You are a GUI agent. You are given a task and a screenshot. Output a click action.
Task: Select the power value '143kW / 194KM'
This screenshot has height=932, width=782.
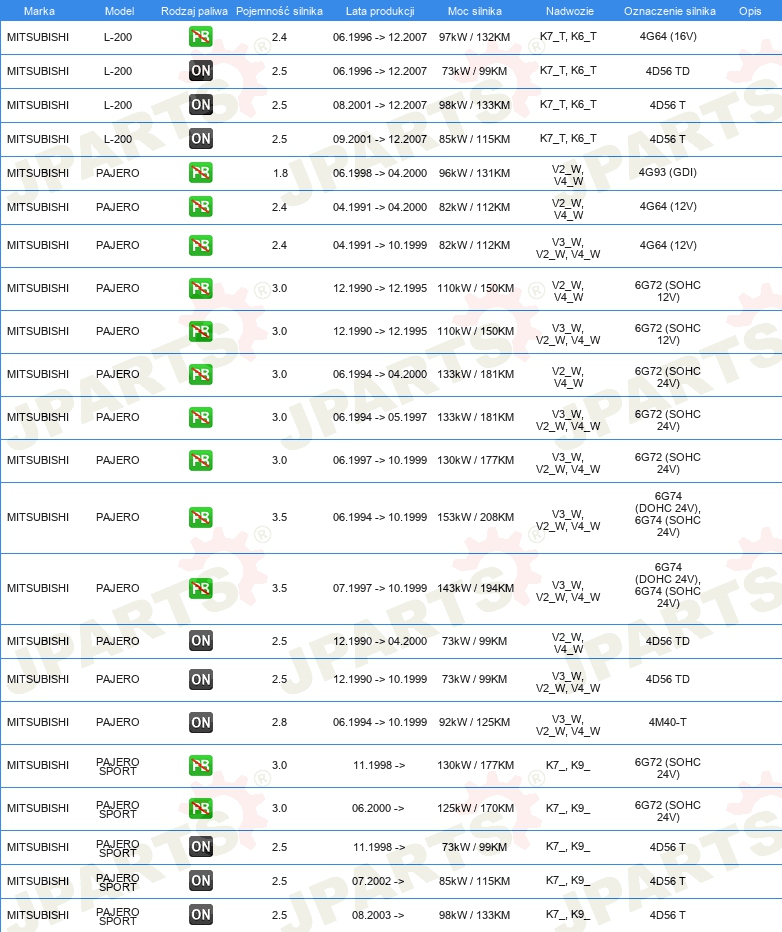pyautogui.click(x=475, y=588)
